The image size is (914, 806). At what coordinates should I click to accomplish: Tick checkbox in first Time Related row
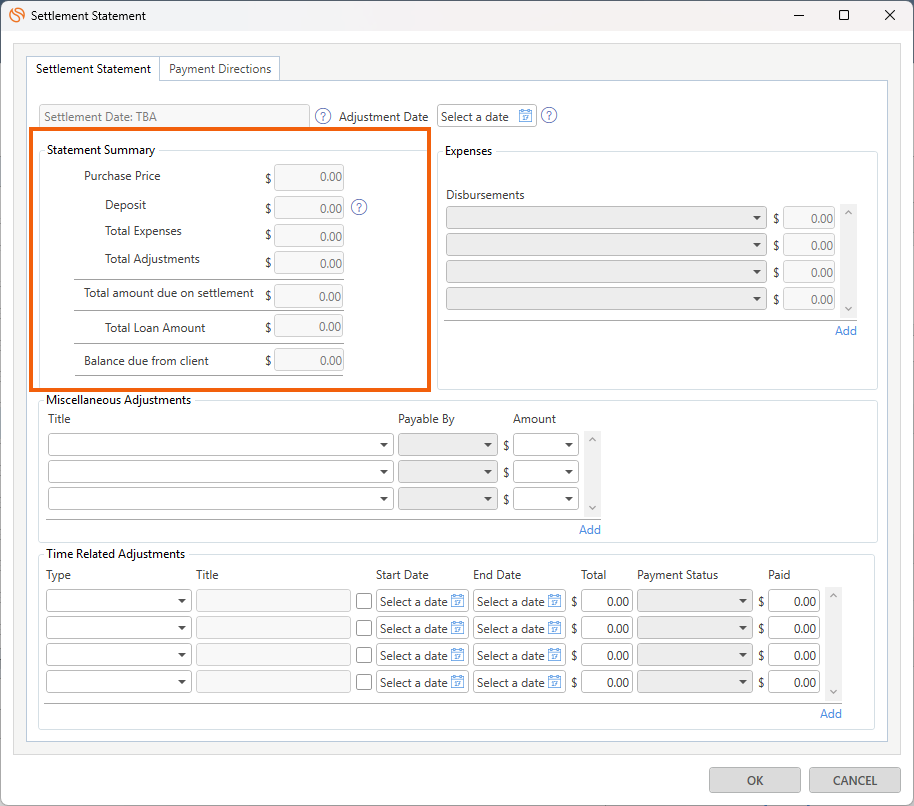point(364,601)
